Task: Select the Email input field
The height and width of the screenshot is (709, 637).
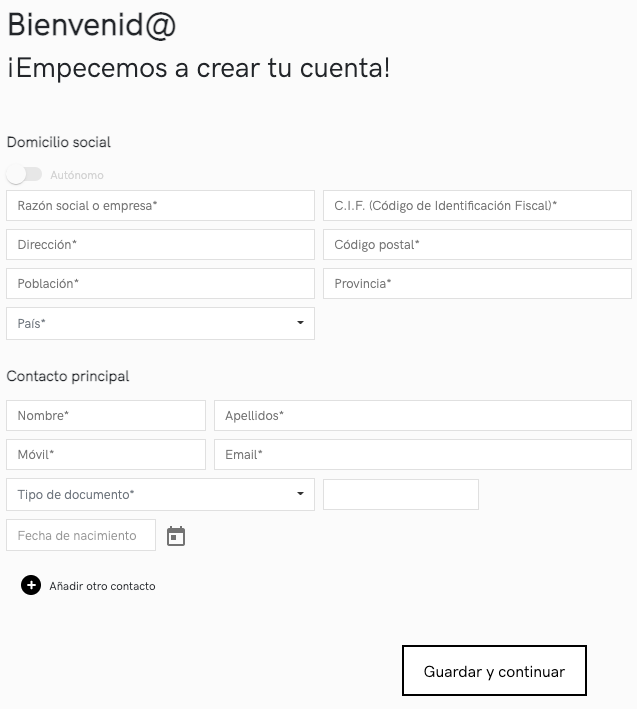Action: (x=423, y=454)
